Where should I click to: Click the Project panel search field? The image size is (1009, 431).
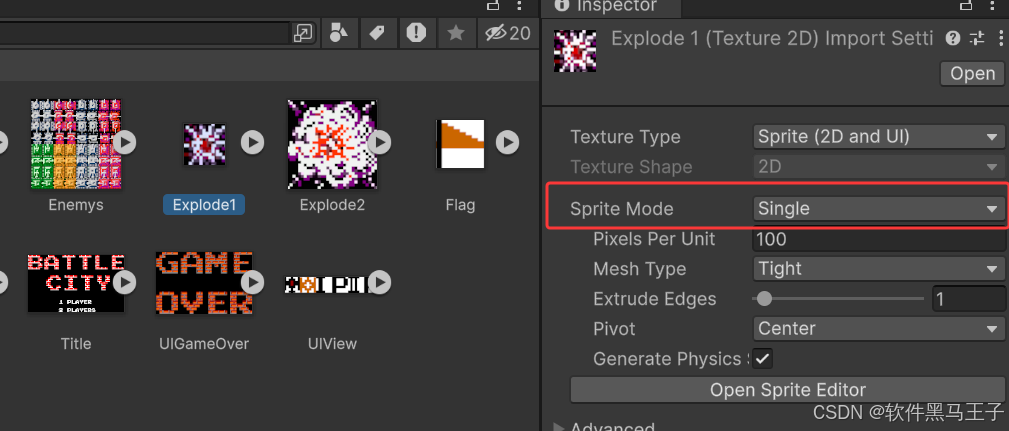coord(145,33)
